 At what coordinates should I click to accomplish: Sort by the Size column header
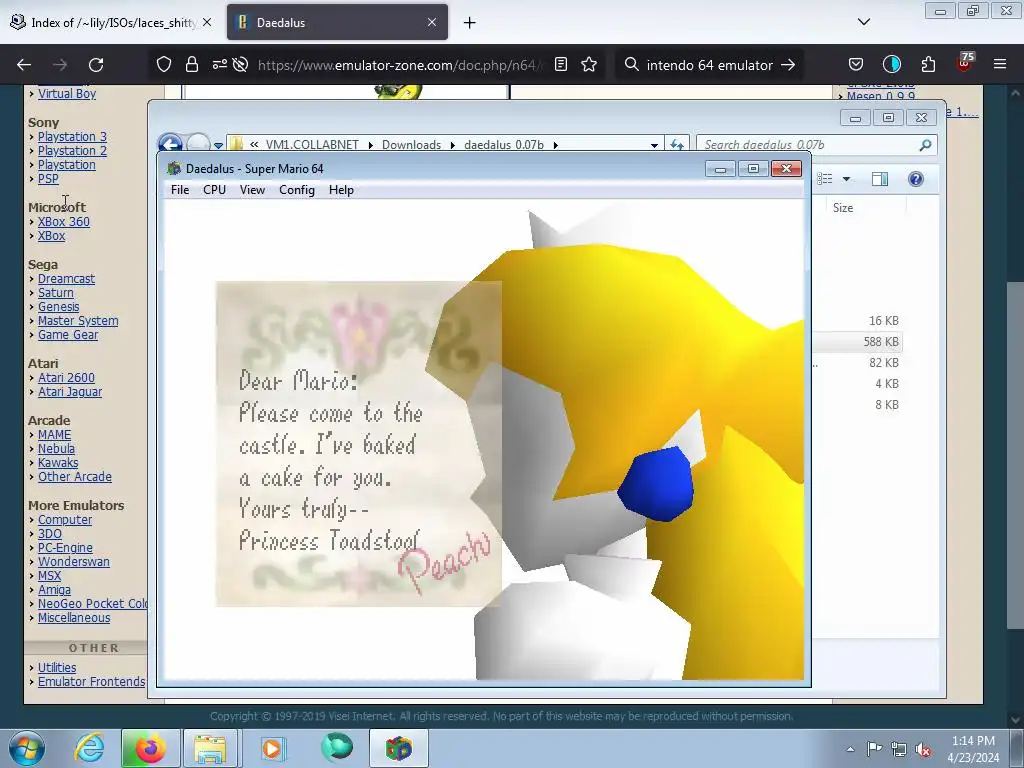point(858,208)
